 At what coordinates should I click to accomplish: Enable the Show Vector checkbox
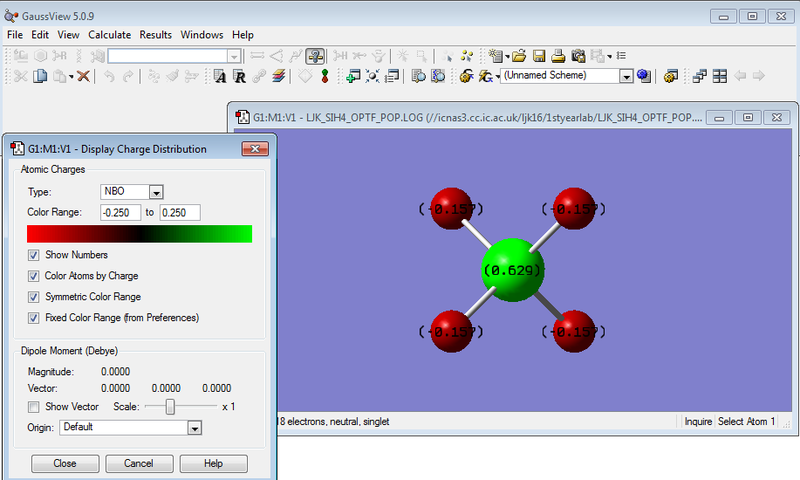[34, 407]
